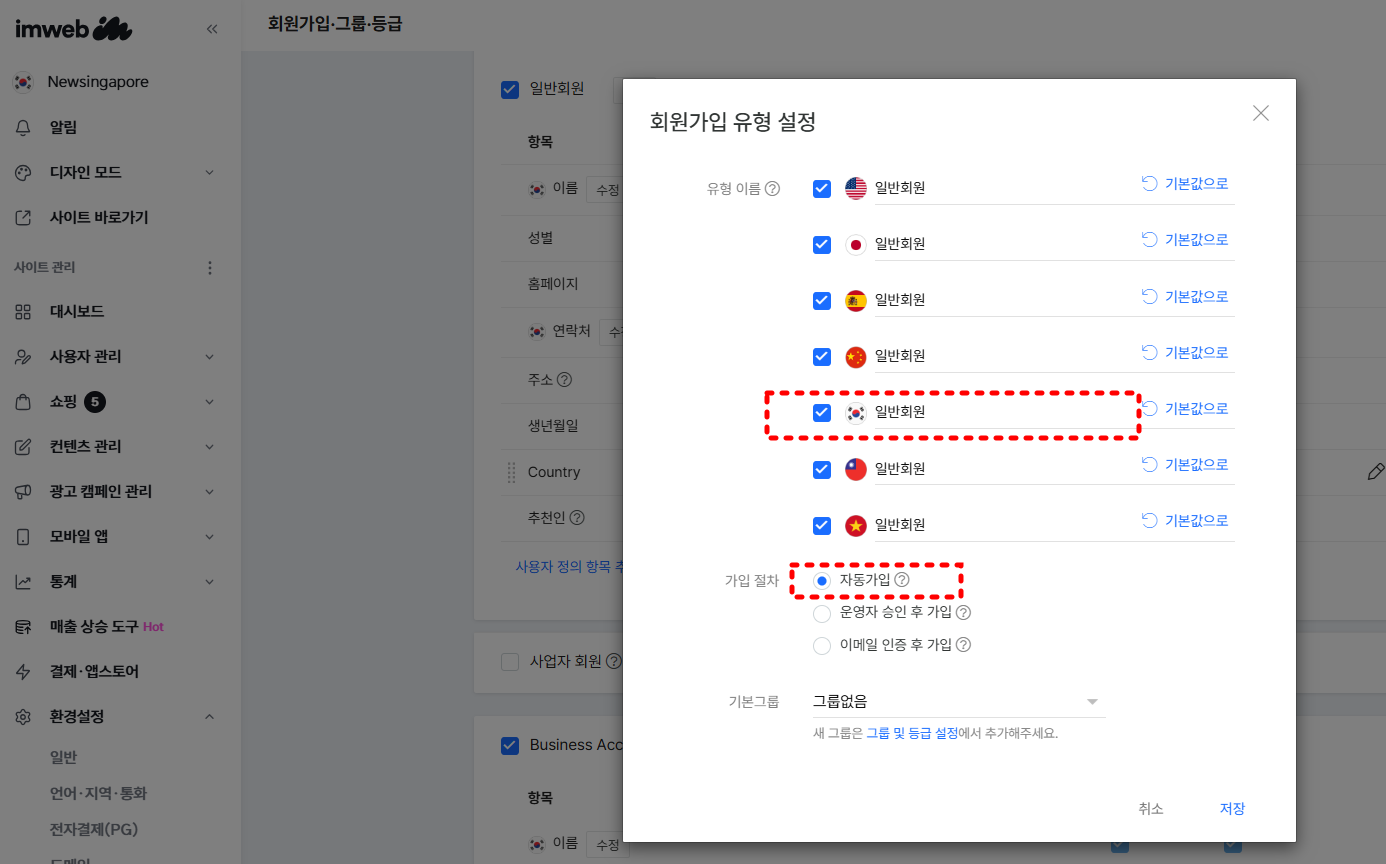The width and height of the screenshot is (1386, 864).
Task: Click help icon next to 유형 이름
Action: click(x=772, y=188)
